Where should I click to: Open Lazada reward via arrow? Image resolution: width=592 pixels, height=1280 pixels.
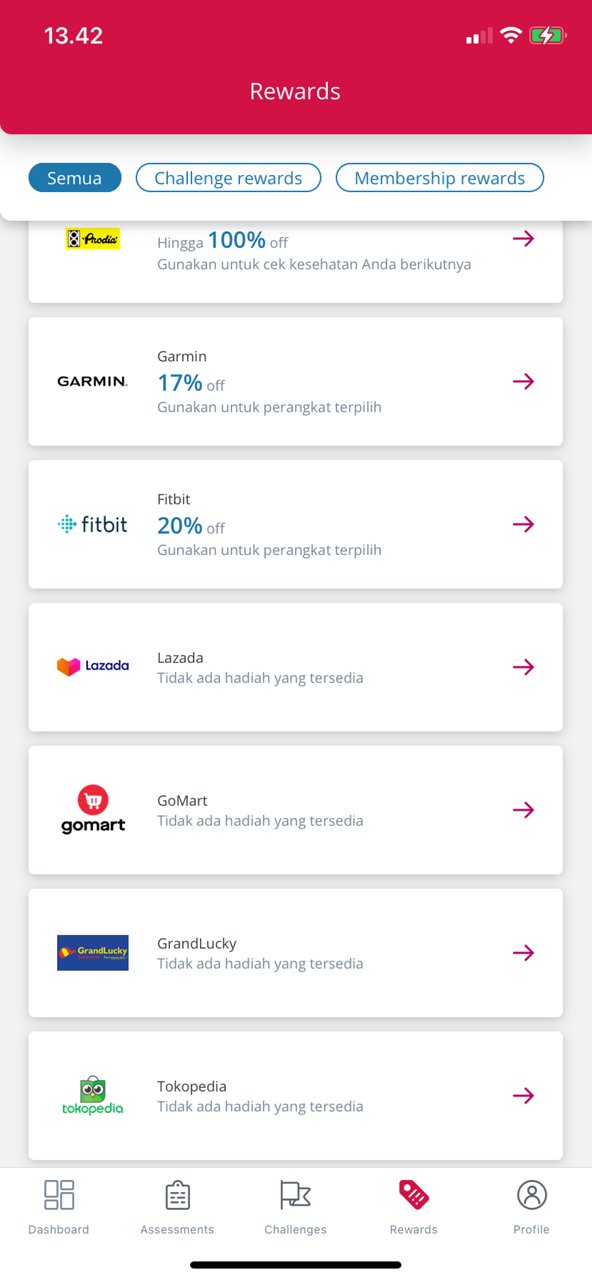coord(523,667)
